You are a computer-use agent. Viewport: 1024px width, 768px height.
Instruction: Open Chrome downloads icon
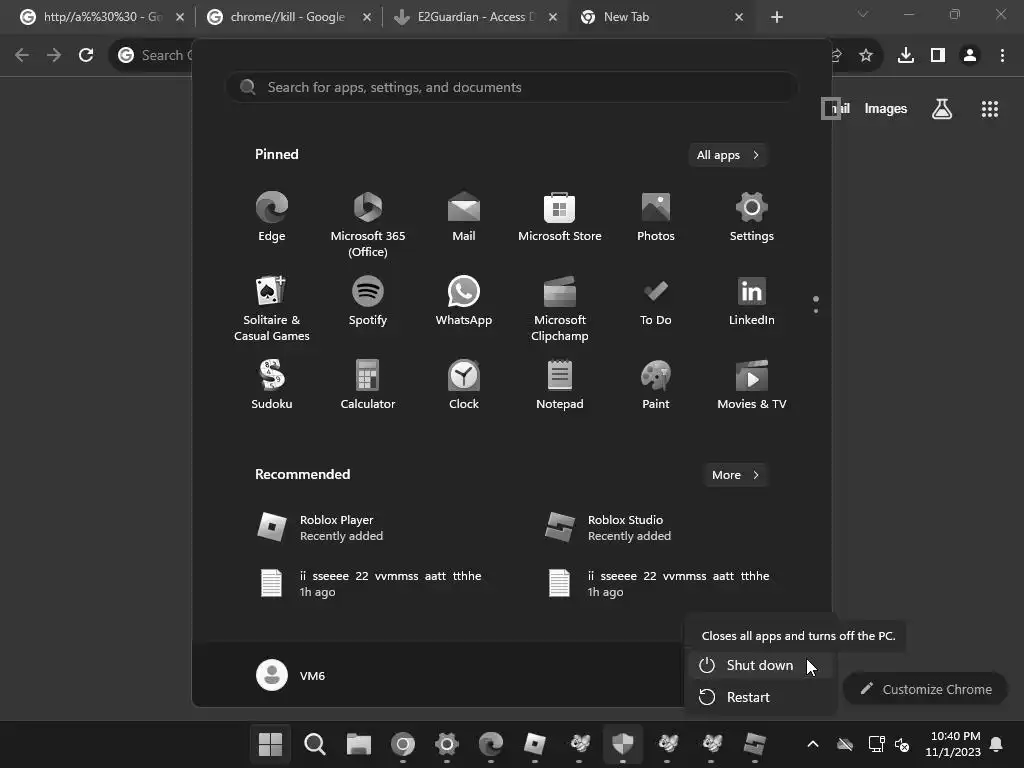coord(906,56)
